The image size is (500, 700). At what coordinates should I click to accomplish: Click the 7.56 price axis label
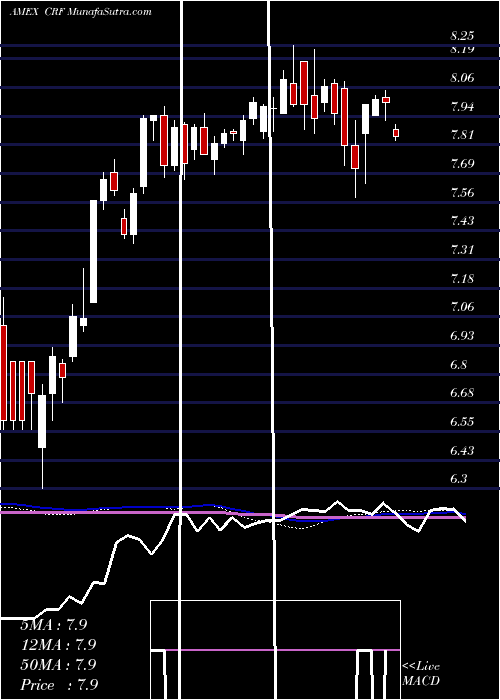pos(462,193)
